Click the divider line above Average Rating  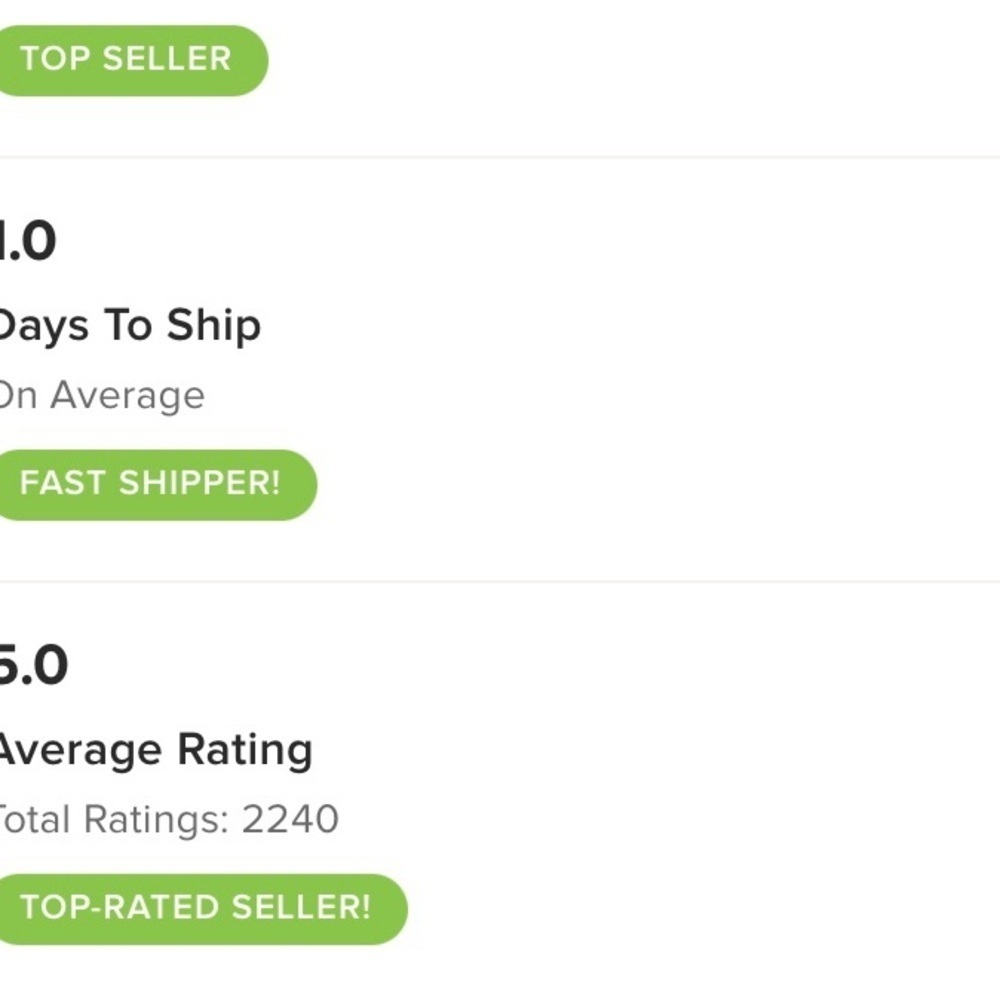point(500,581)
